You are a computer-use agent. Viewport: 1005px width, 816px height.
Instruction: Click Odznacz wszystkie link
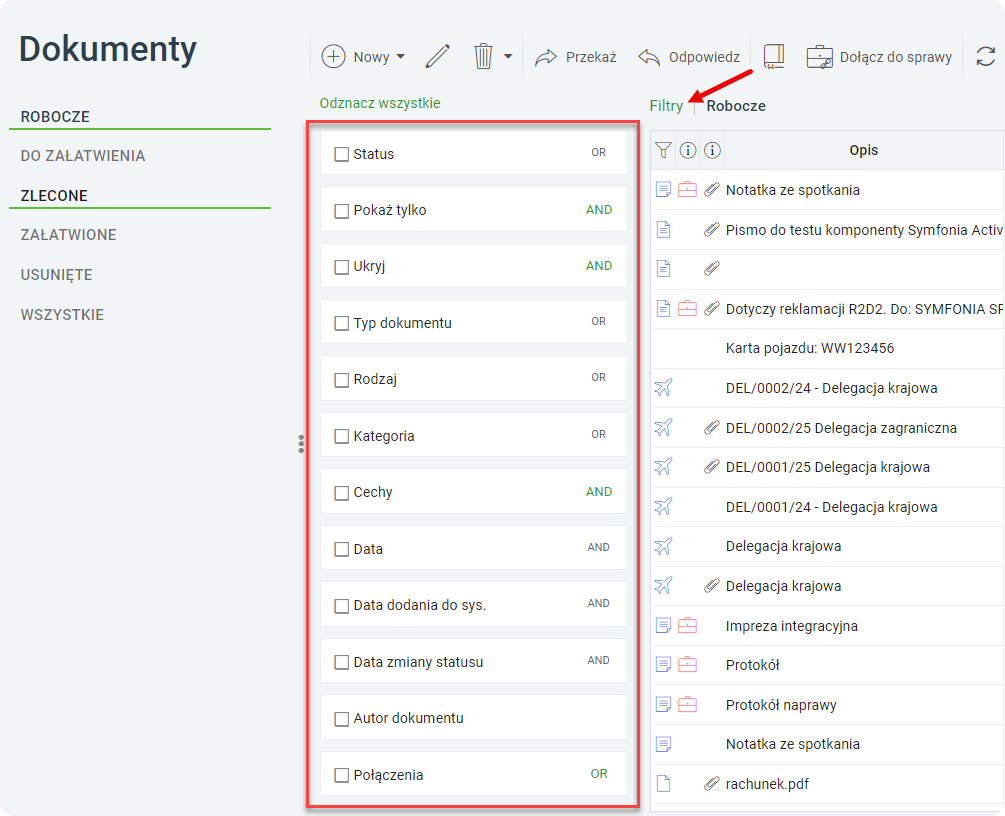pos(380,103)
